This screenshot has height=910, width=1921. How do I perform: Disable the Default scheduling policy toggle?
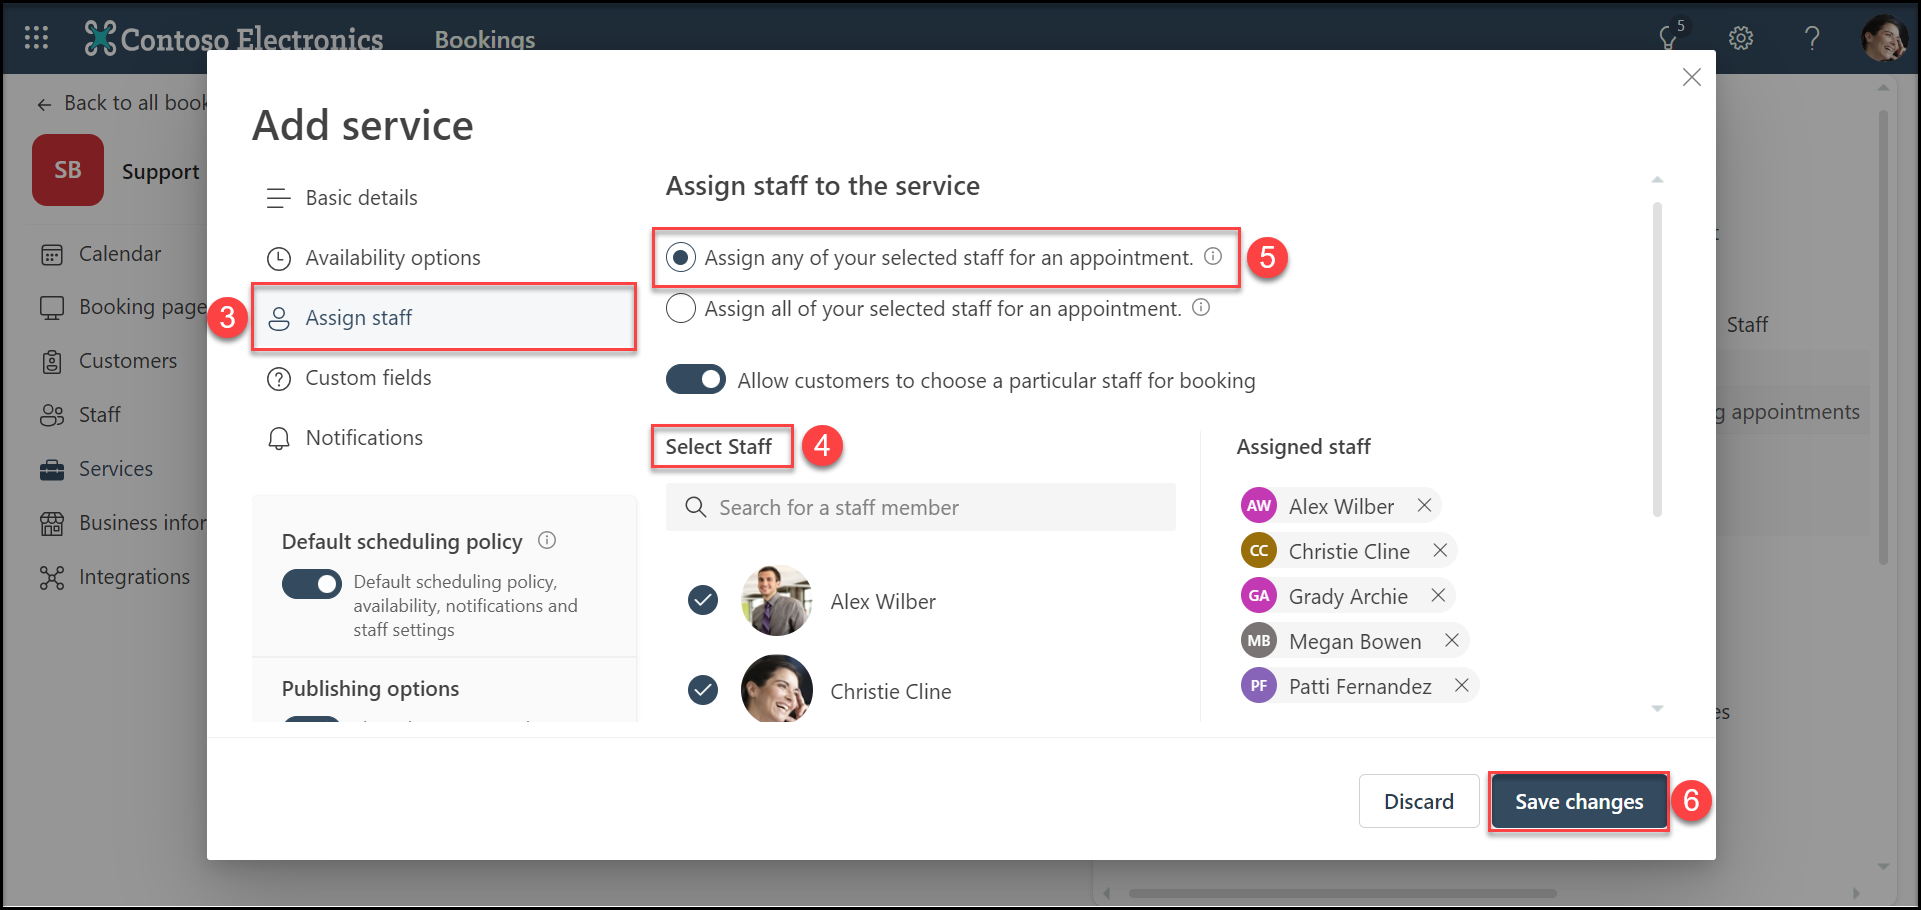(x=312, y=584)
